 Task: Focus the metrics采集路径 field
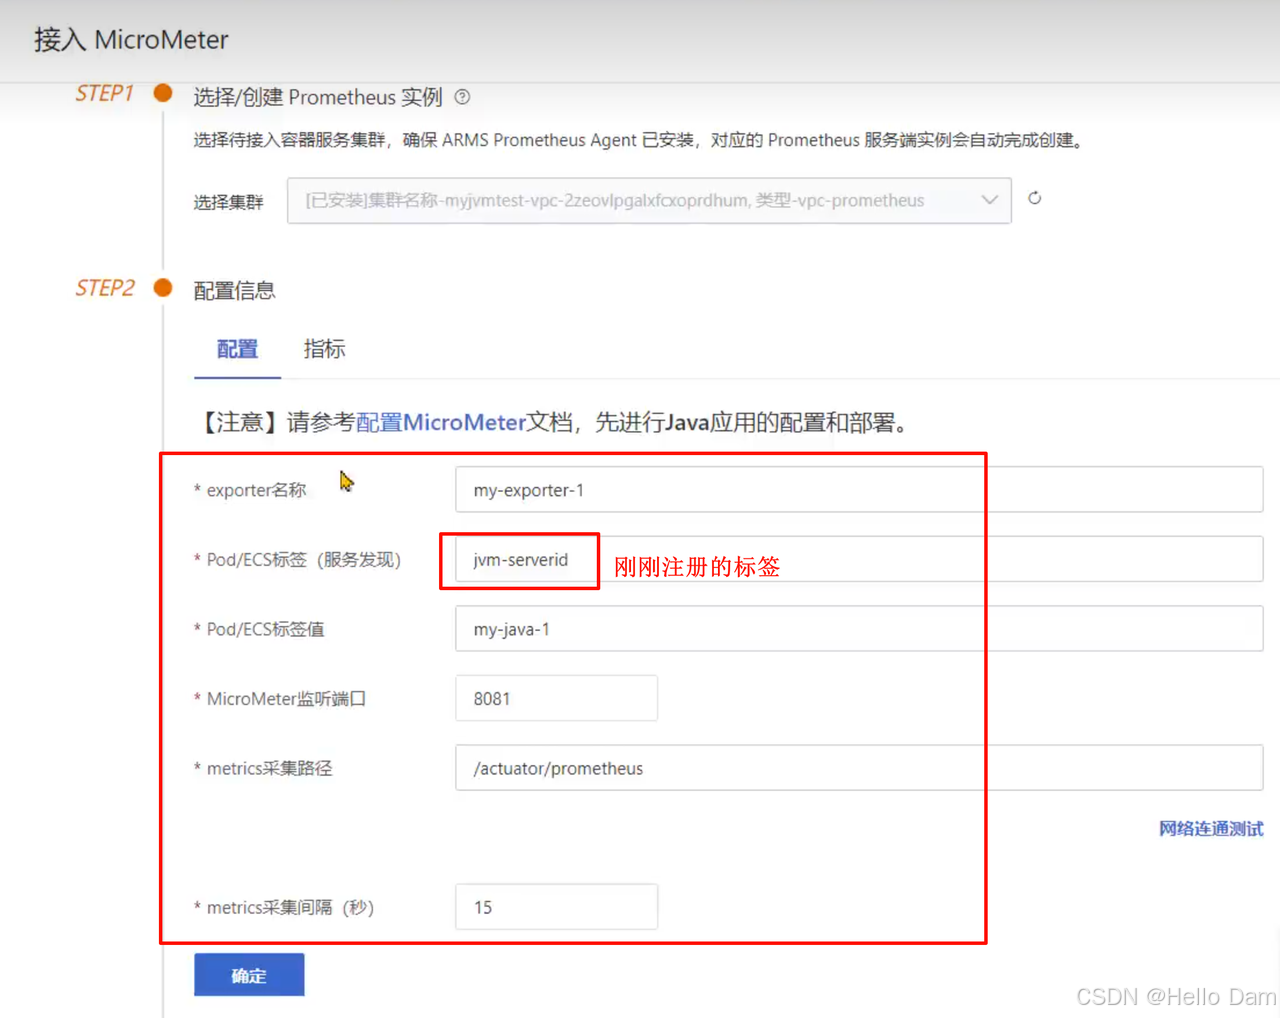point(859,768)
